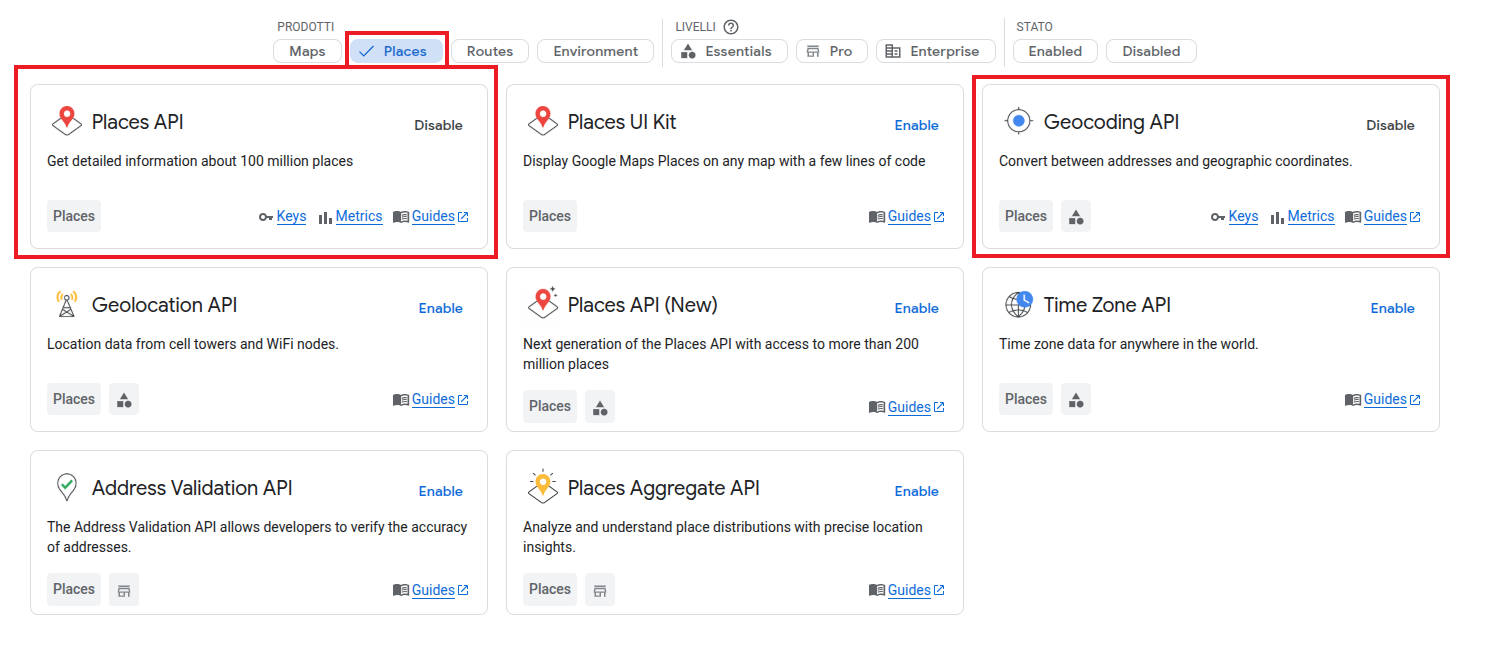The height and width of the screenshot is (650, 1495).
Task: Click "Time zone data for anywhere in the world."
Action: (x=1129, y=344)
